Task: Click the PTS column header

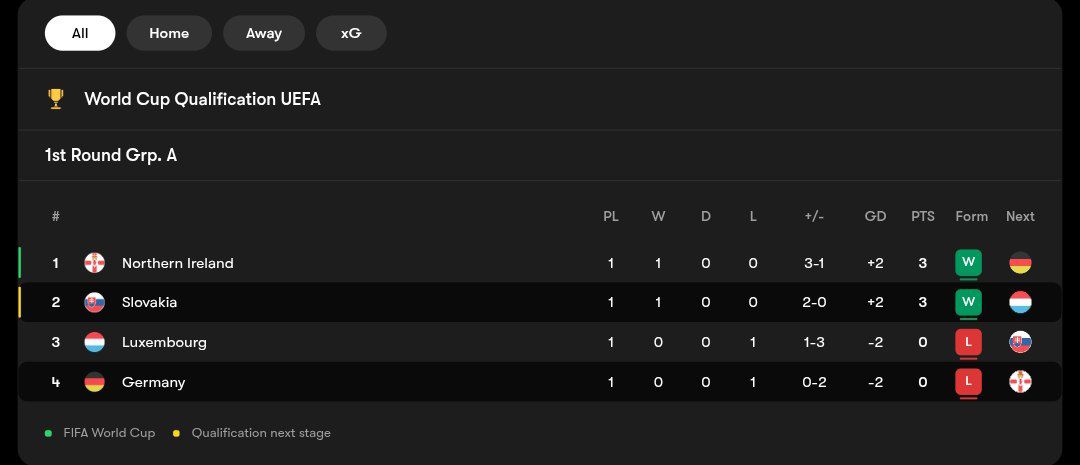Action: (x=923, y=216)
